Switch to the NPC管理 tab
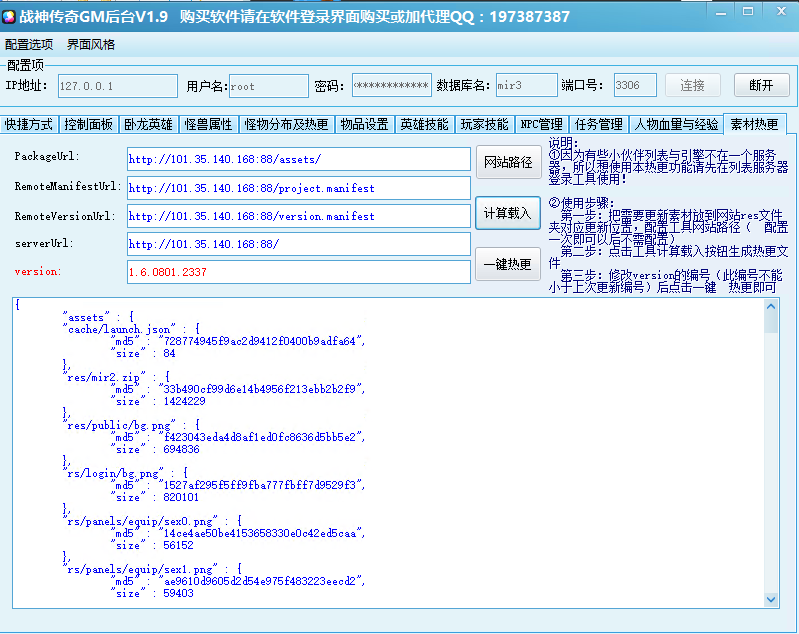The image size is (799, 634). [x=542, y=124]
